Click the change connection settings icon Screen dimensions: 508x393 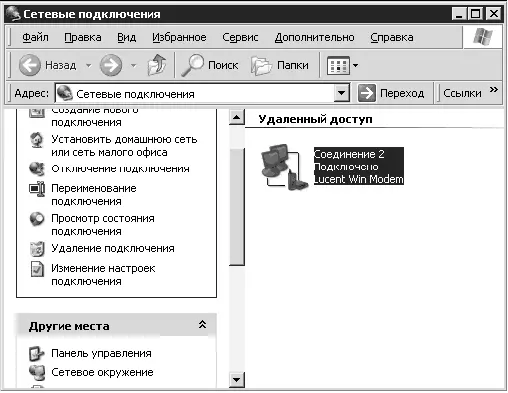37,269
